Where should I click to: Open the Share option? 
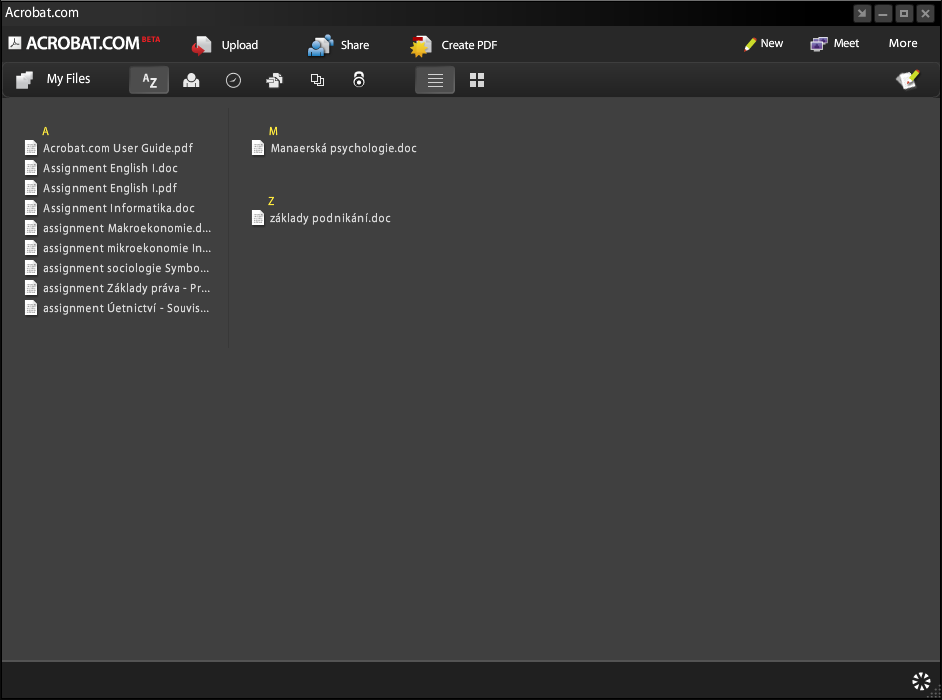(338, 45)
